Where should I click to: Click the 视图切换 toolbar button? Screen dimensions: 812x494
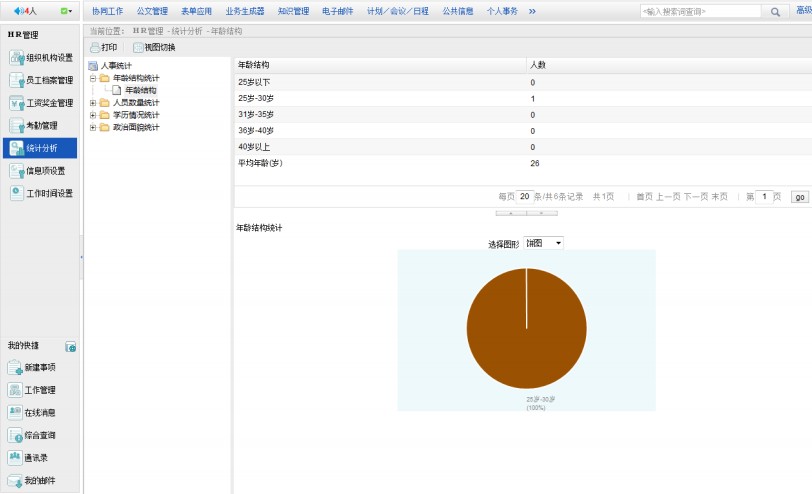[154, 47]
